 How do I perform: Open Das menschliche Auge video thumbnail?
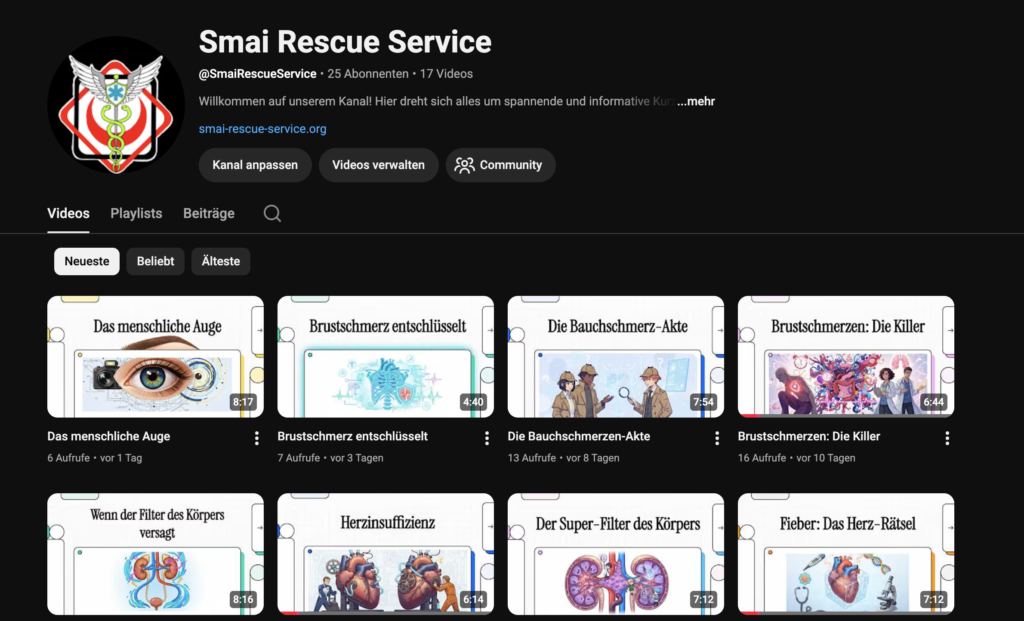[x=155, y=357]
